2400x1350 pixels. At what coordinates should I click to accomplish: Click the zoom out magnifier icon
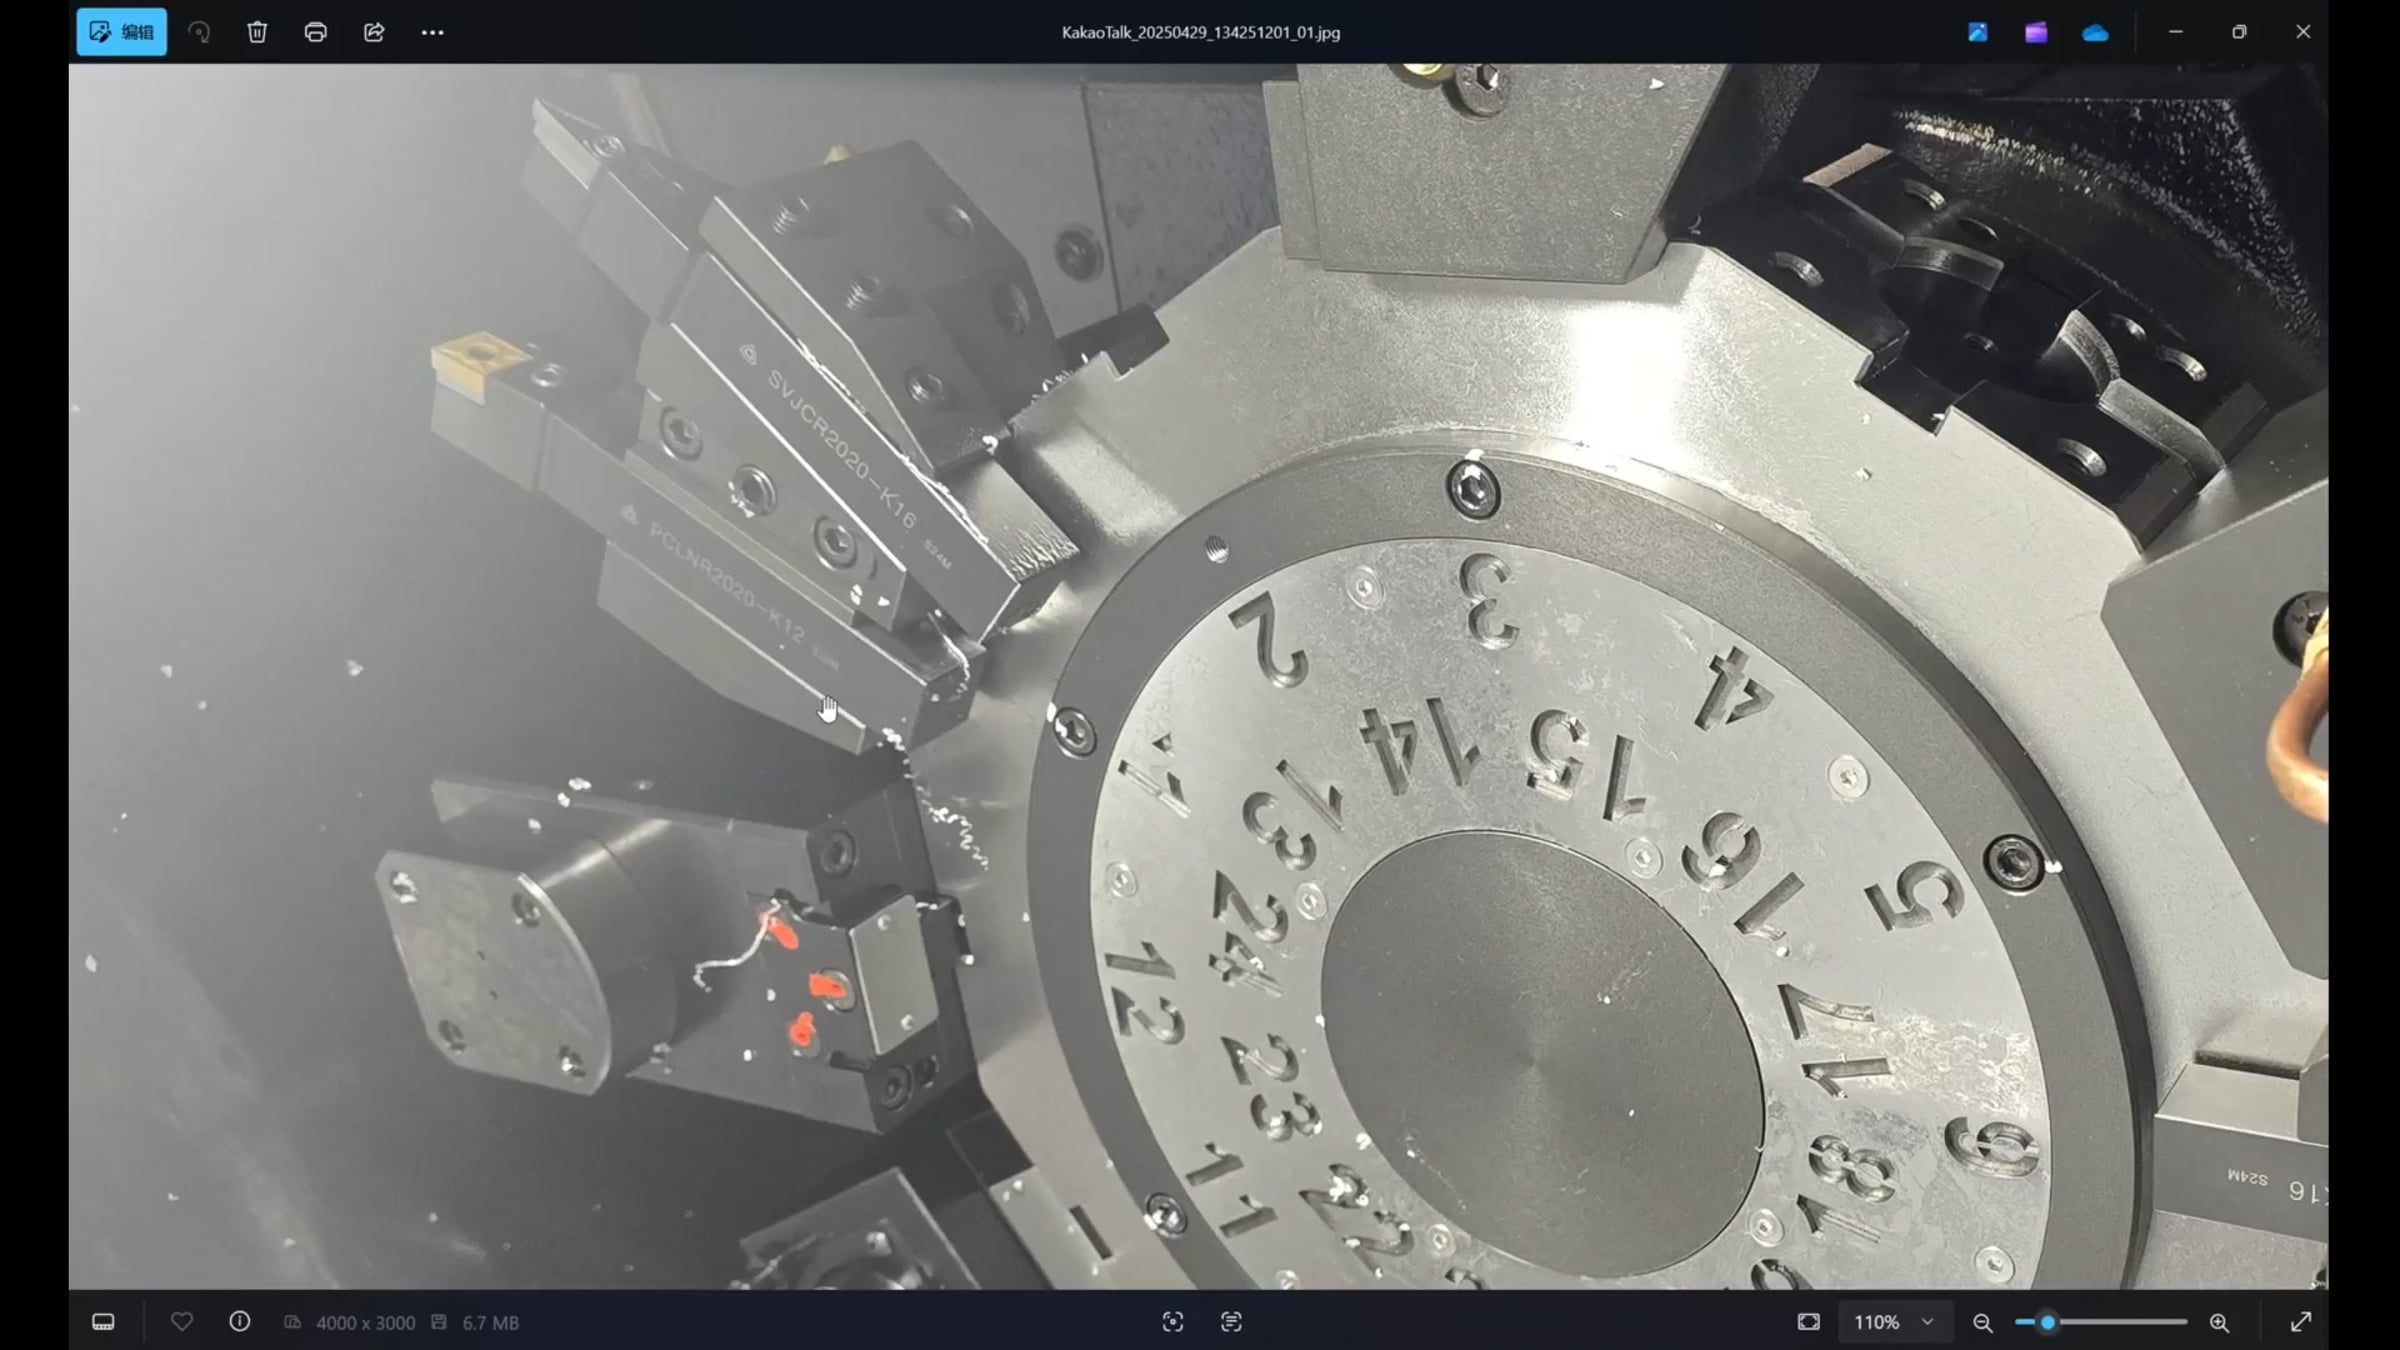point(1982,1323)
